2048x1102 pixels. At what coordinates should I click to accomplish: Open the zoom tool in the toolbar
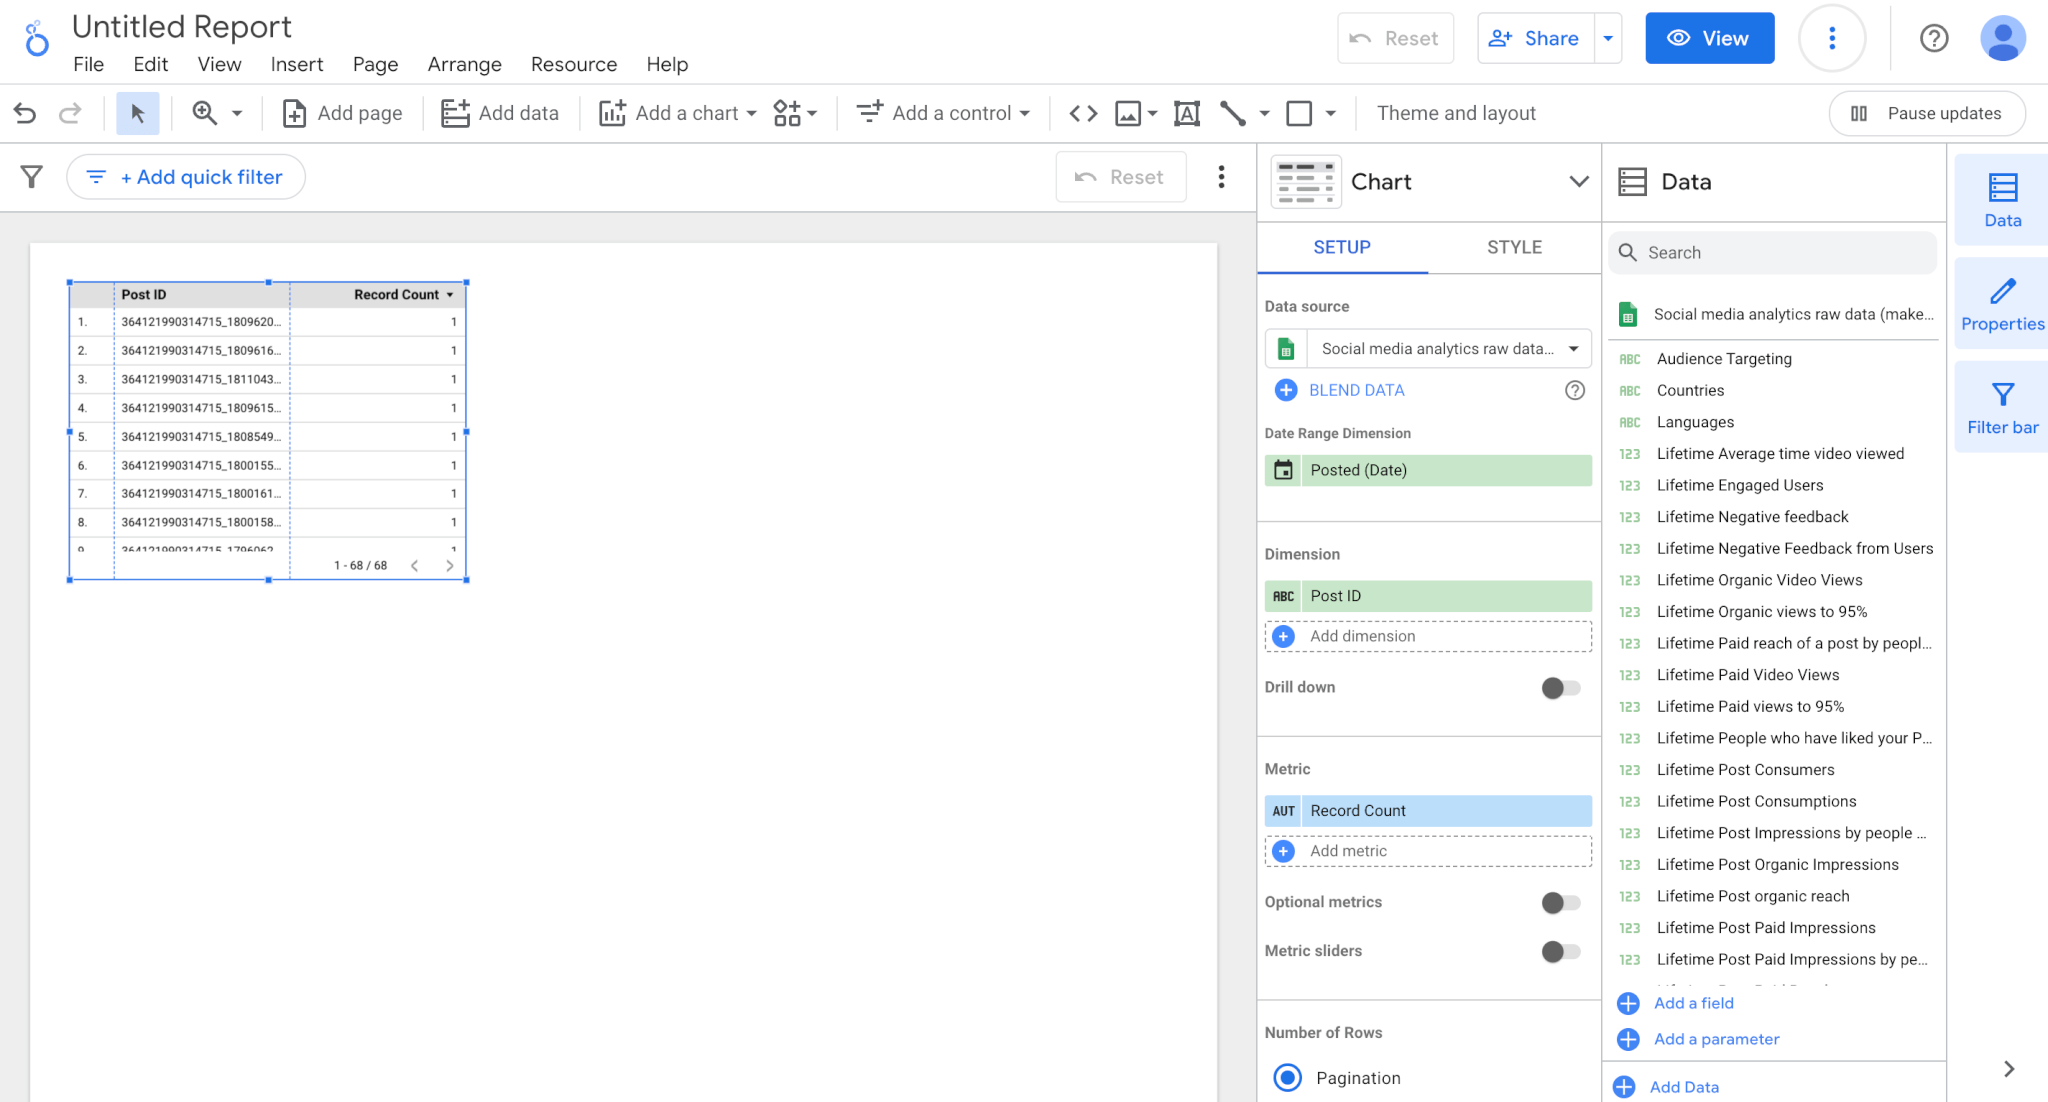(x=204, y=113)
